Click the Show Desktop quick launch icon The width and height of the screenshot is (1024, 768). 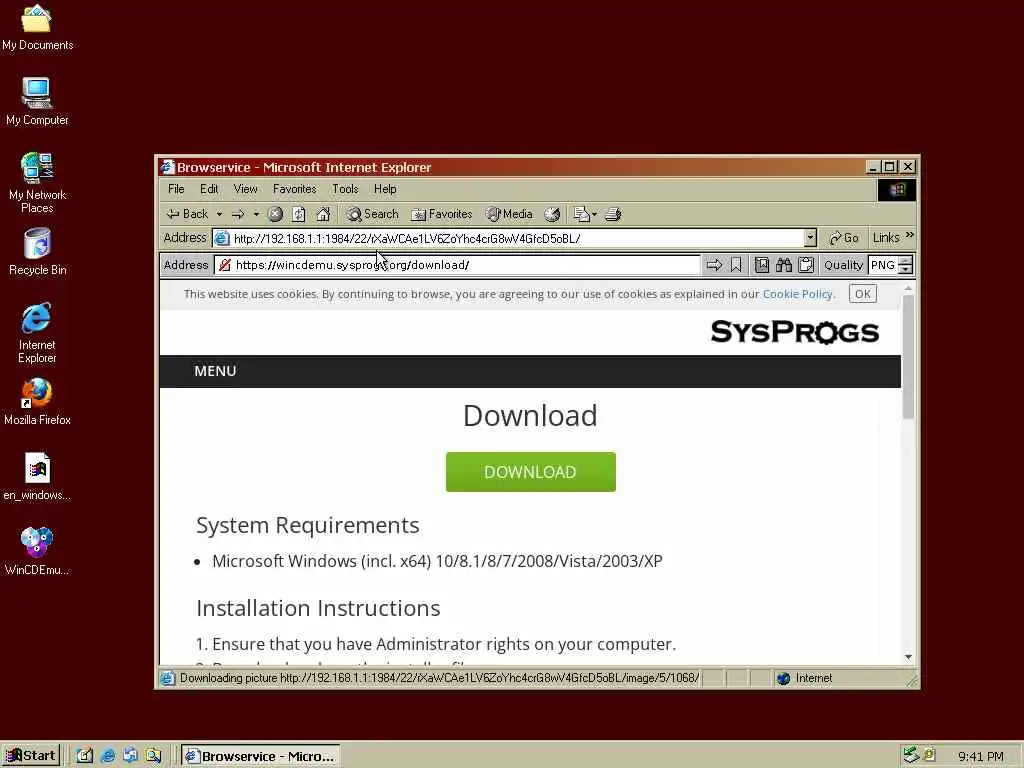85,756
